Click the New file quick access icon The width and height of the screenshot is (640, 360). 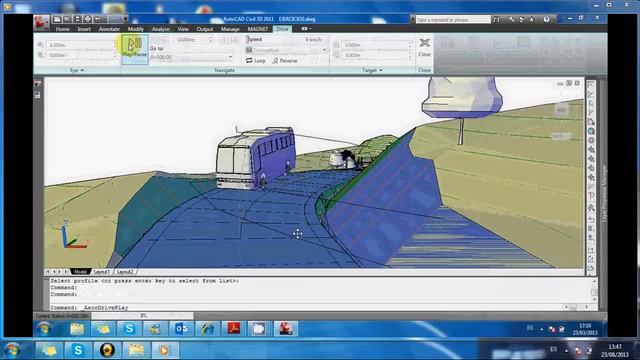point(57,19)
